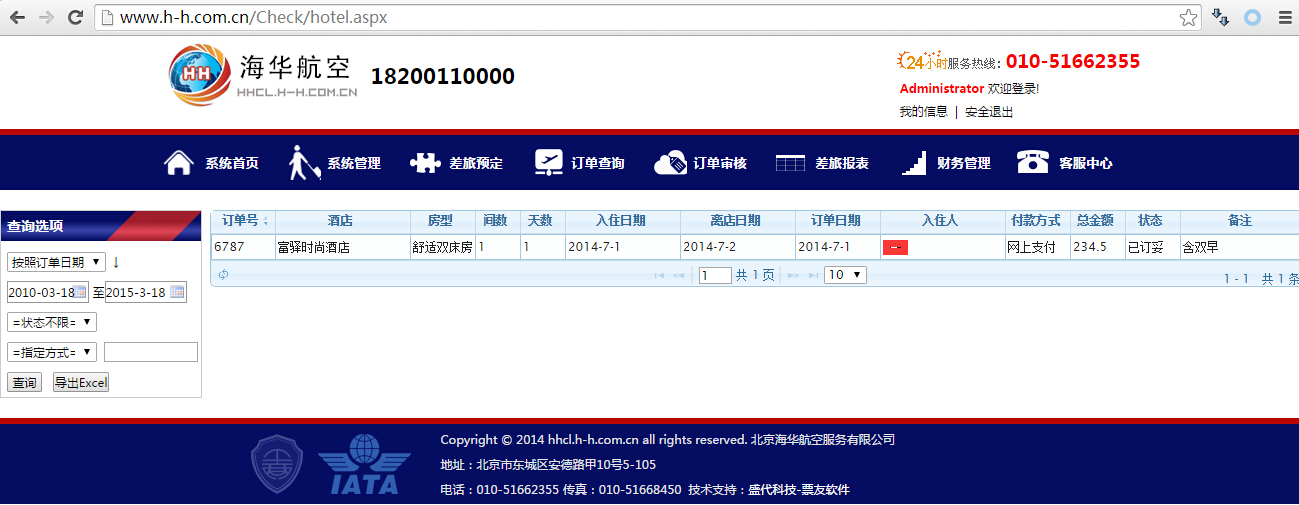Click the 网上支付 payment cell
1299x505 pixels.
pos(1037,247)
